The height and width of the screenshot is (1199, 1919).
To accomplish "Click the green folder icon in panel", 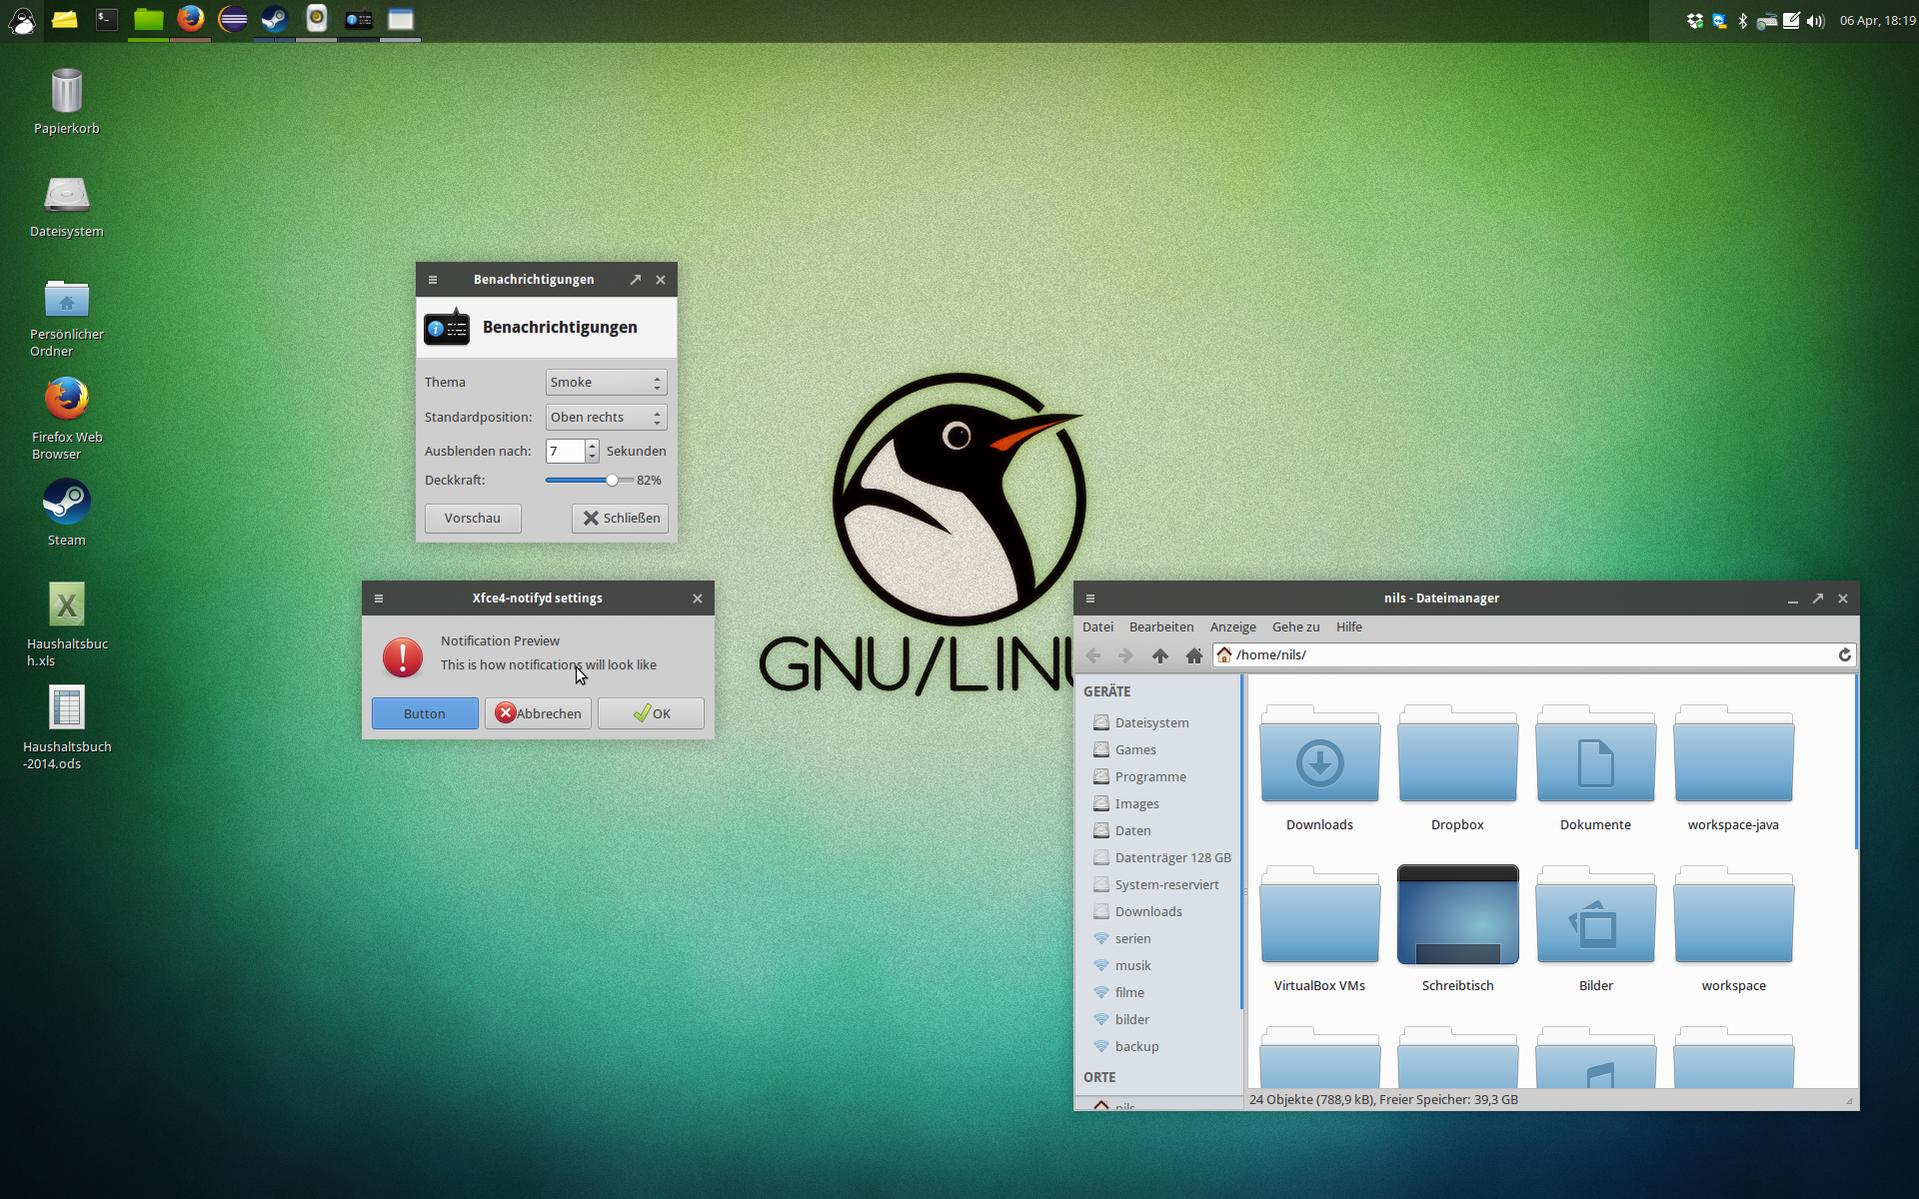I will [148, 20].
